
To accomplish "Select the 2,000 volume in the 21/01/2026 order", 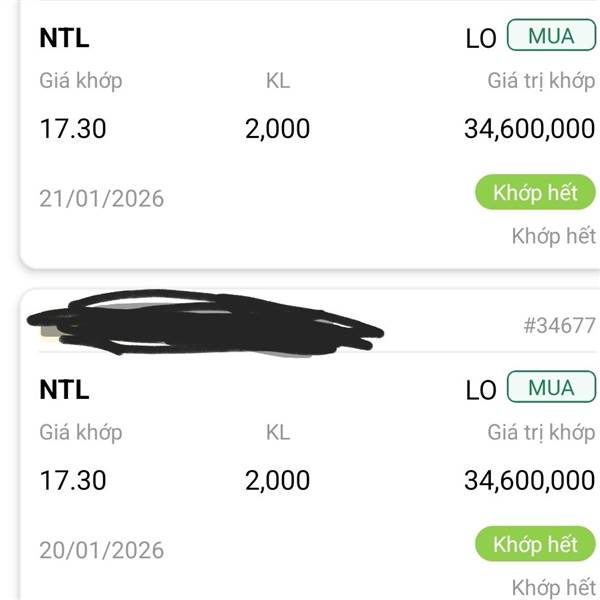I will (277, 129).
